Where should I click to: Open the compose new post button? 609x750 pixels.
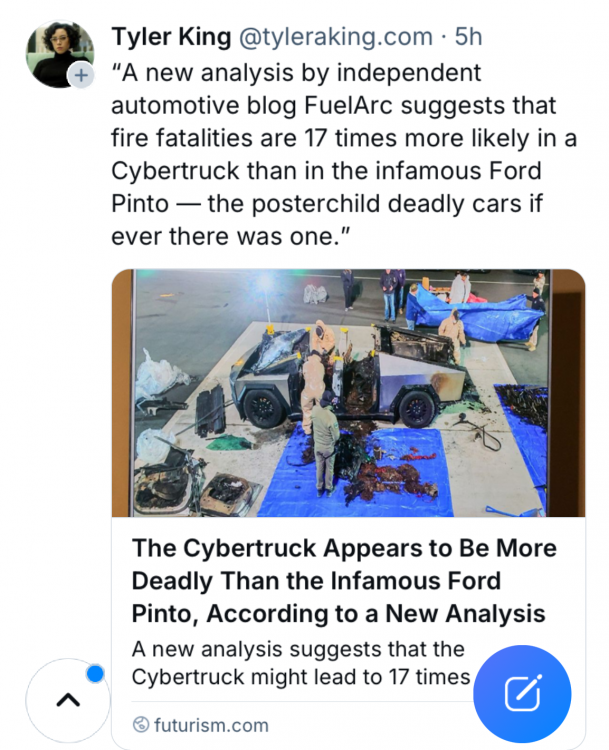(522, 694)
